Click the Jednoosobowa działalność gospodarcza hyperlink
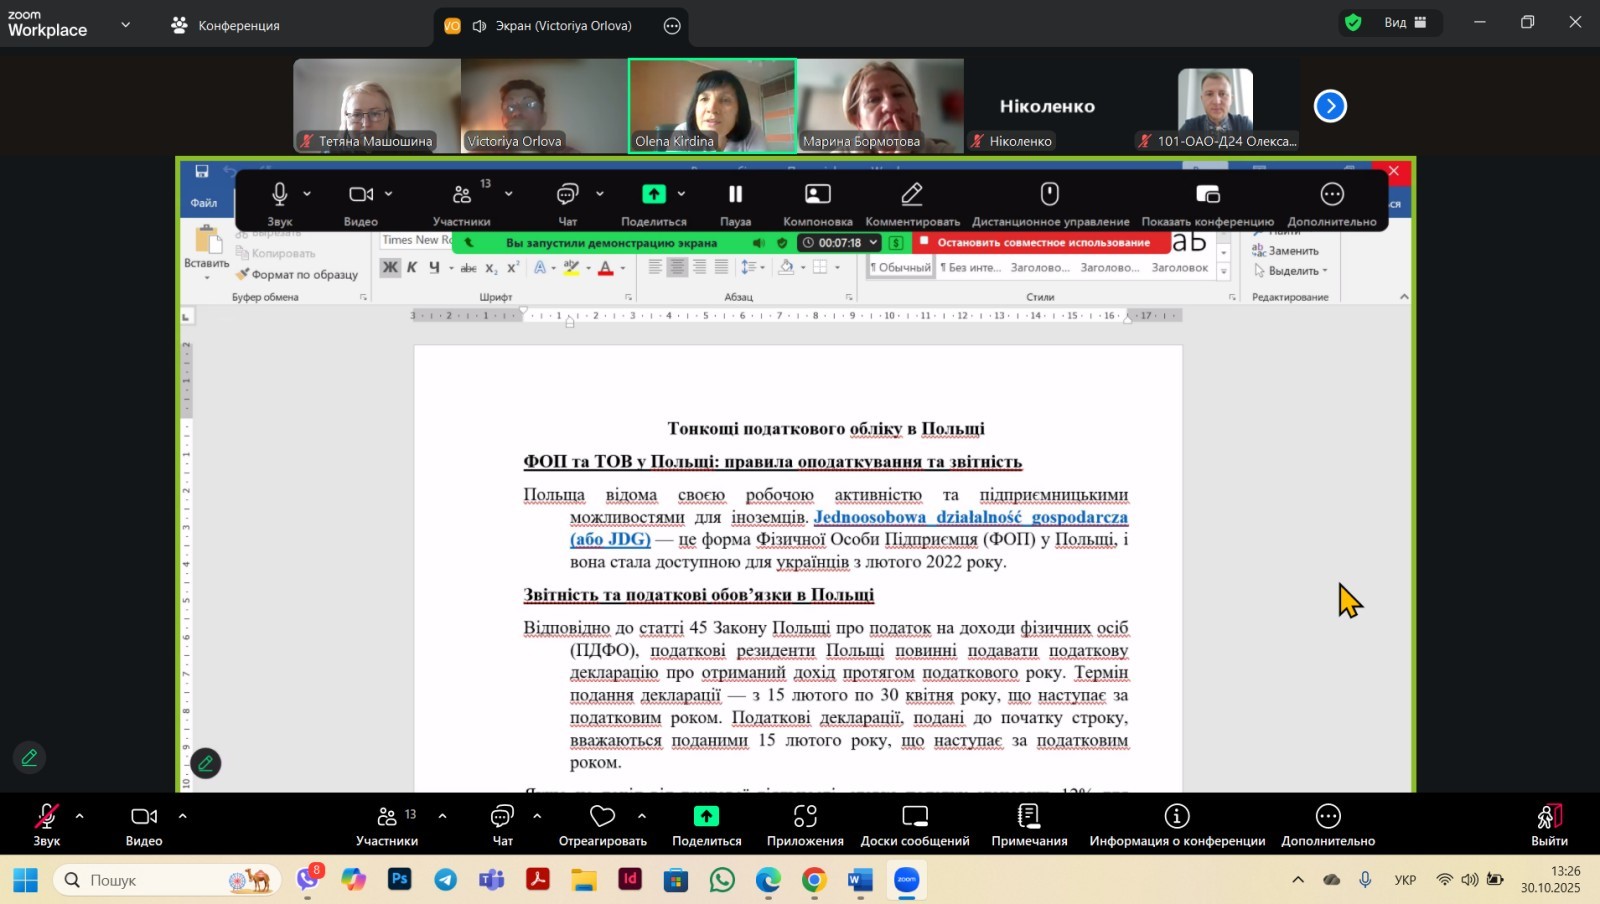 click(970, 518)
